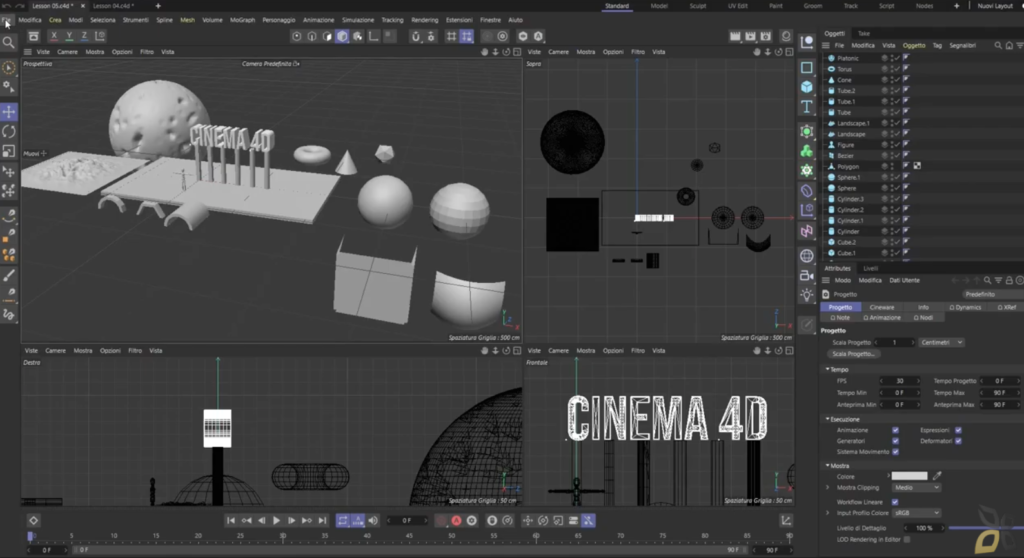Click the Text spline T icon

pyautogui.click(x=807, y=107)
